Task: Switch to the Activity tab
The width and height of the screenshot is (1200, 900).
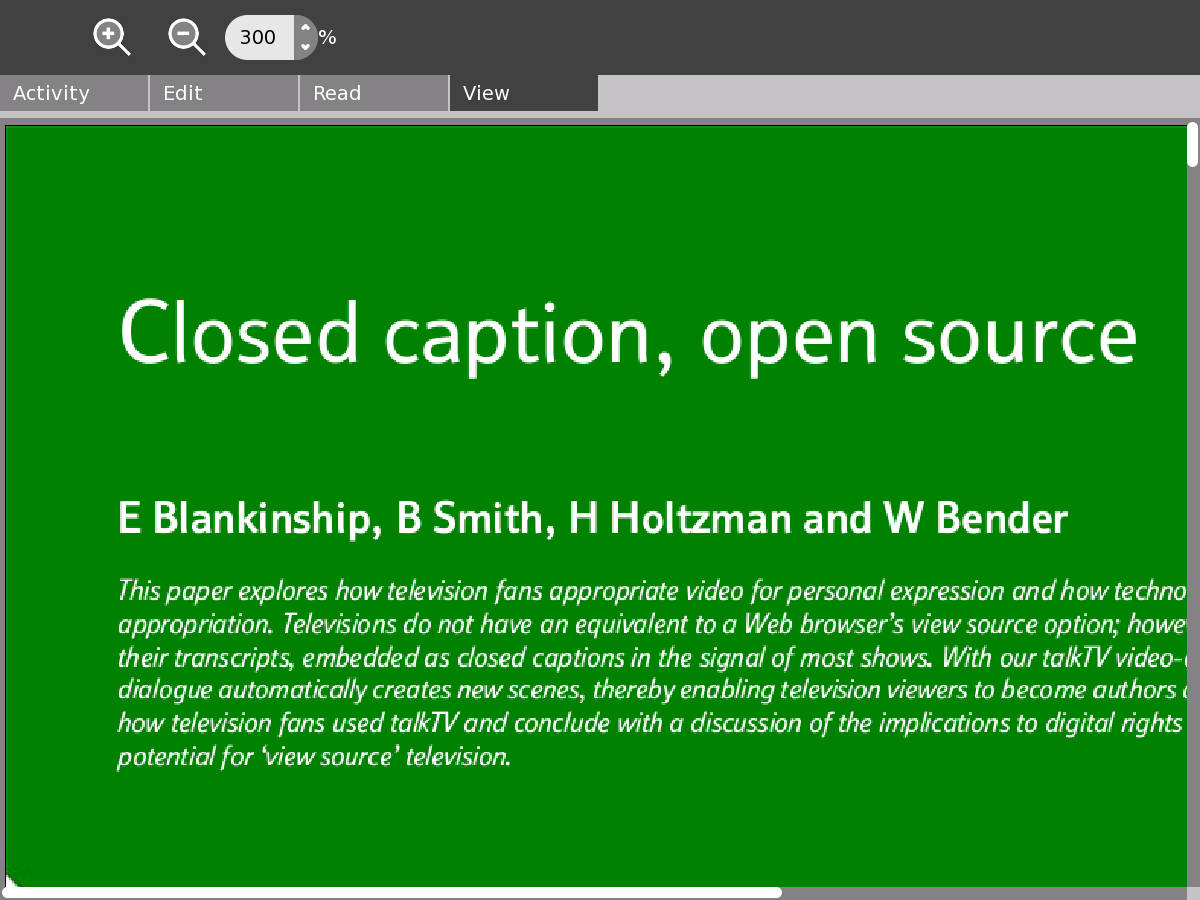Action: coord(74,93)
